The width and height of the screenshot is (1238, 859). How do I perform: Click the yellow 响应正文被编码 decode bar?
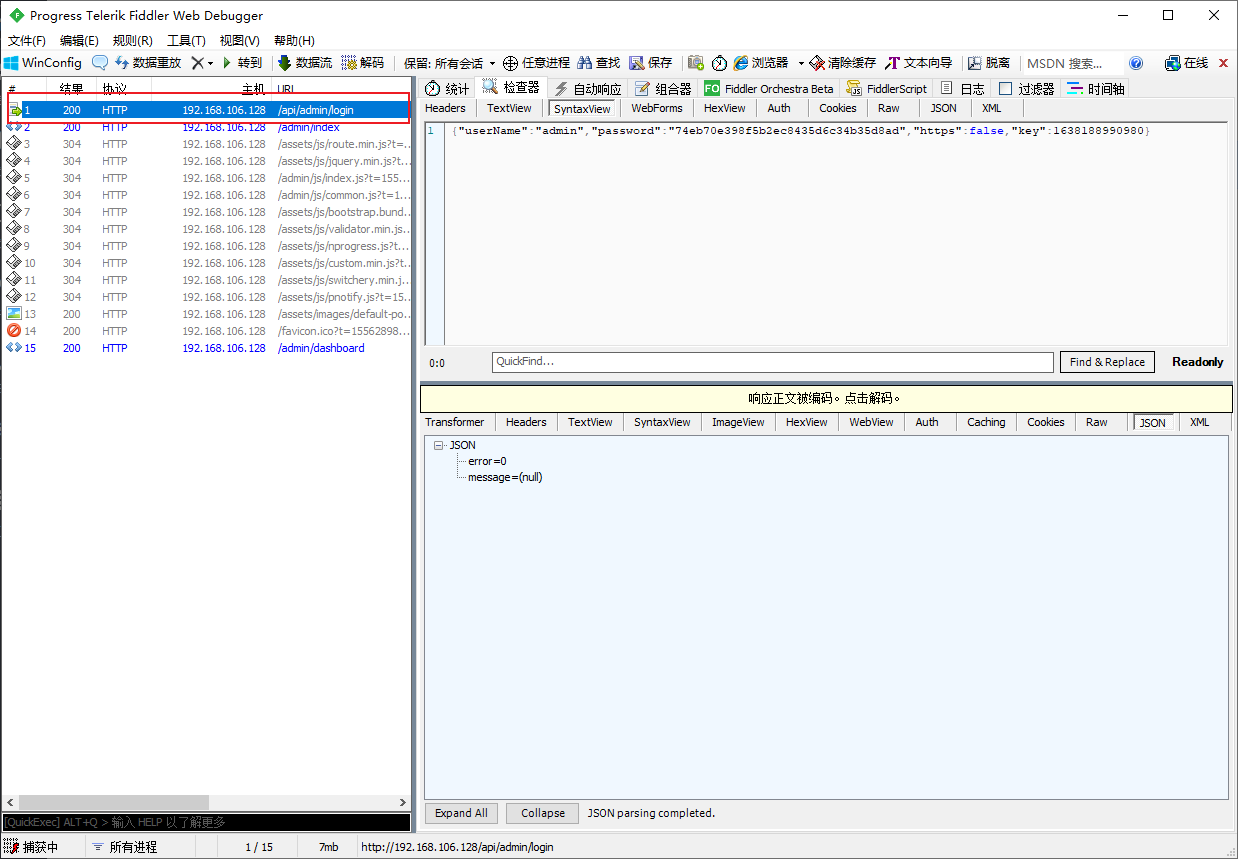(x=824, y=398)
